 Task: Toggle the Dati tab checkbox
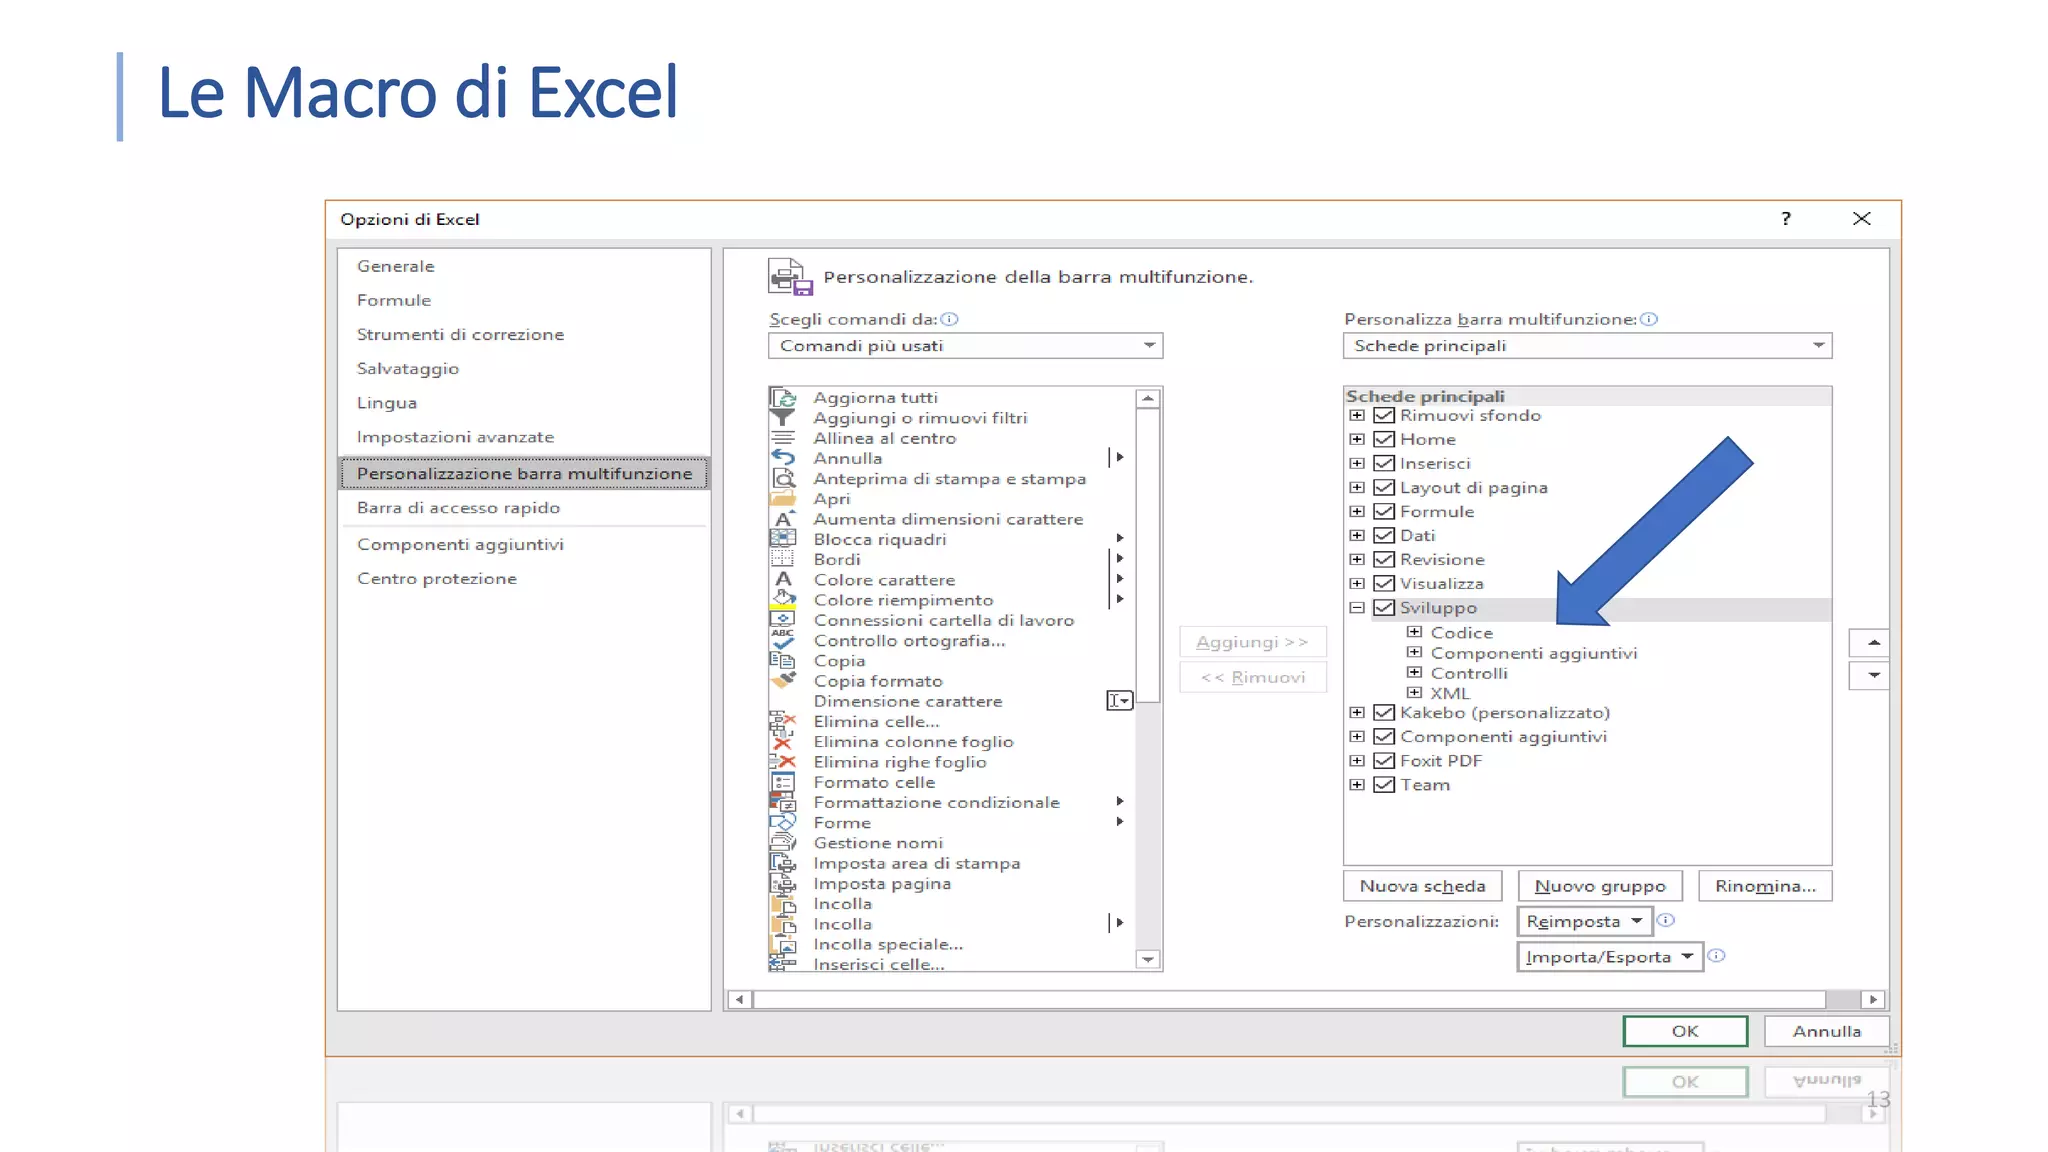point(1384,535)
